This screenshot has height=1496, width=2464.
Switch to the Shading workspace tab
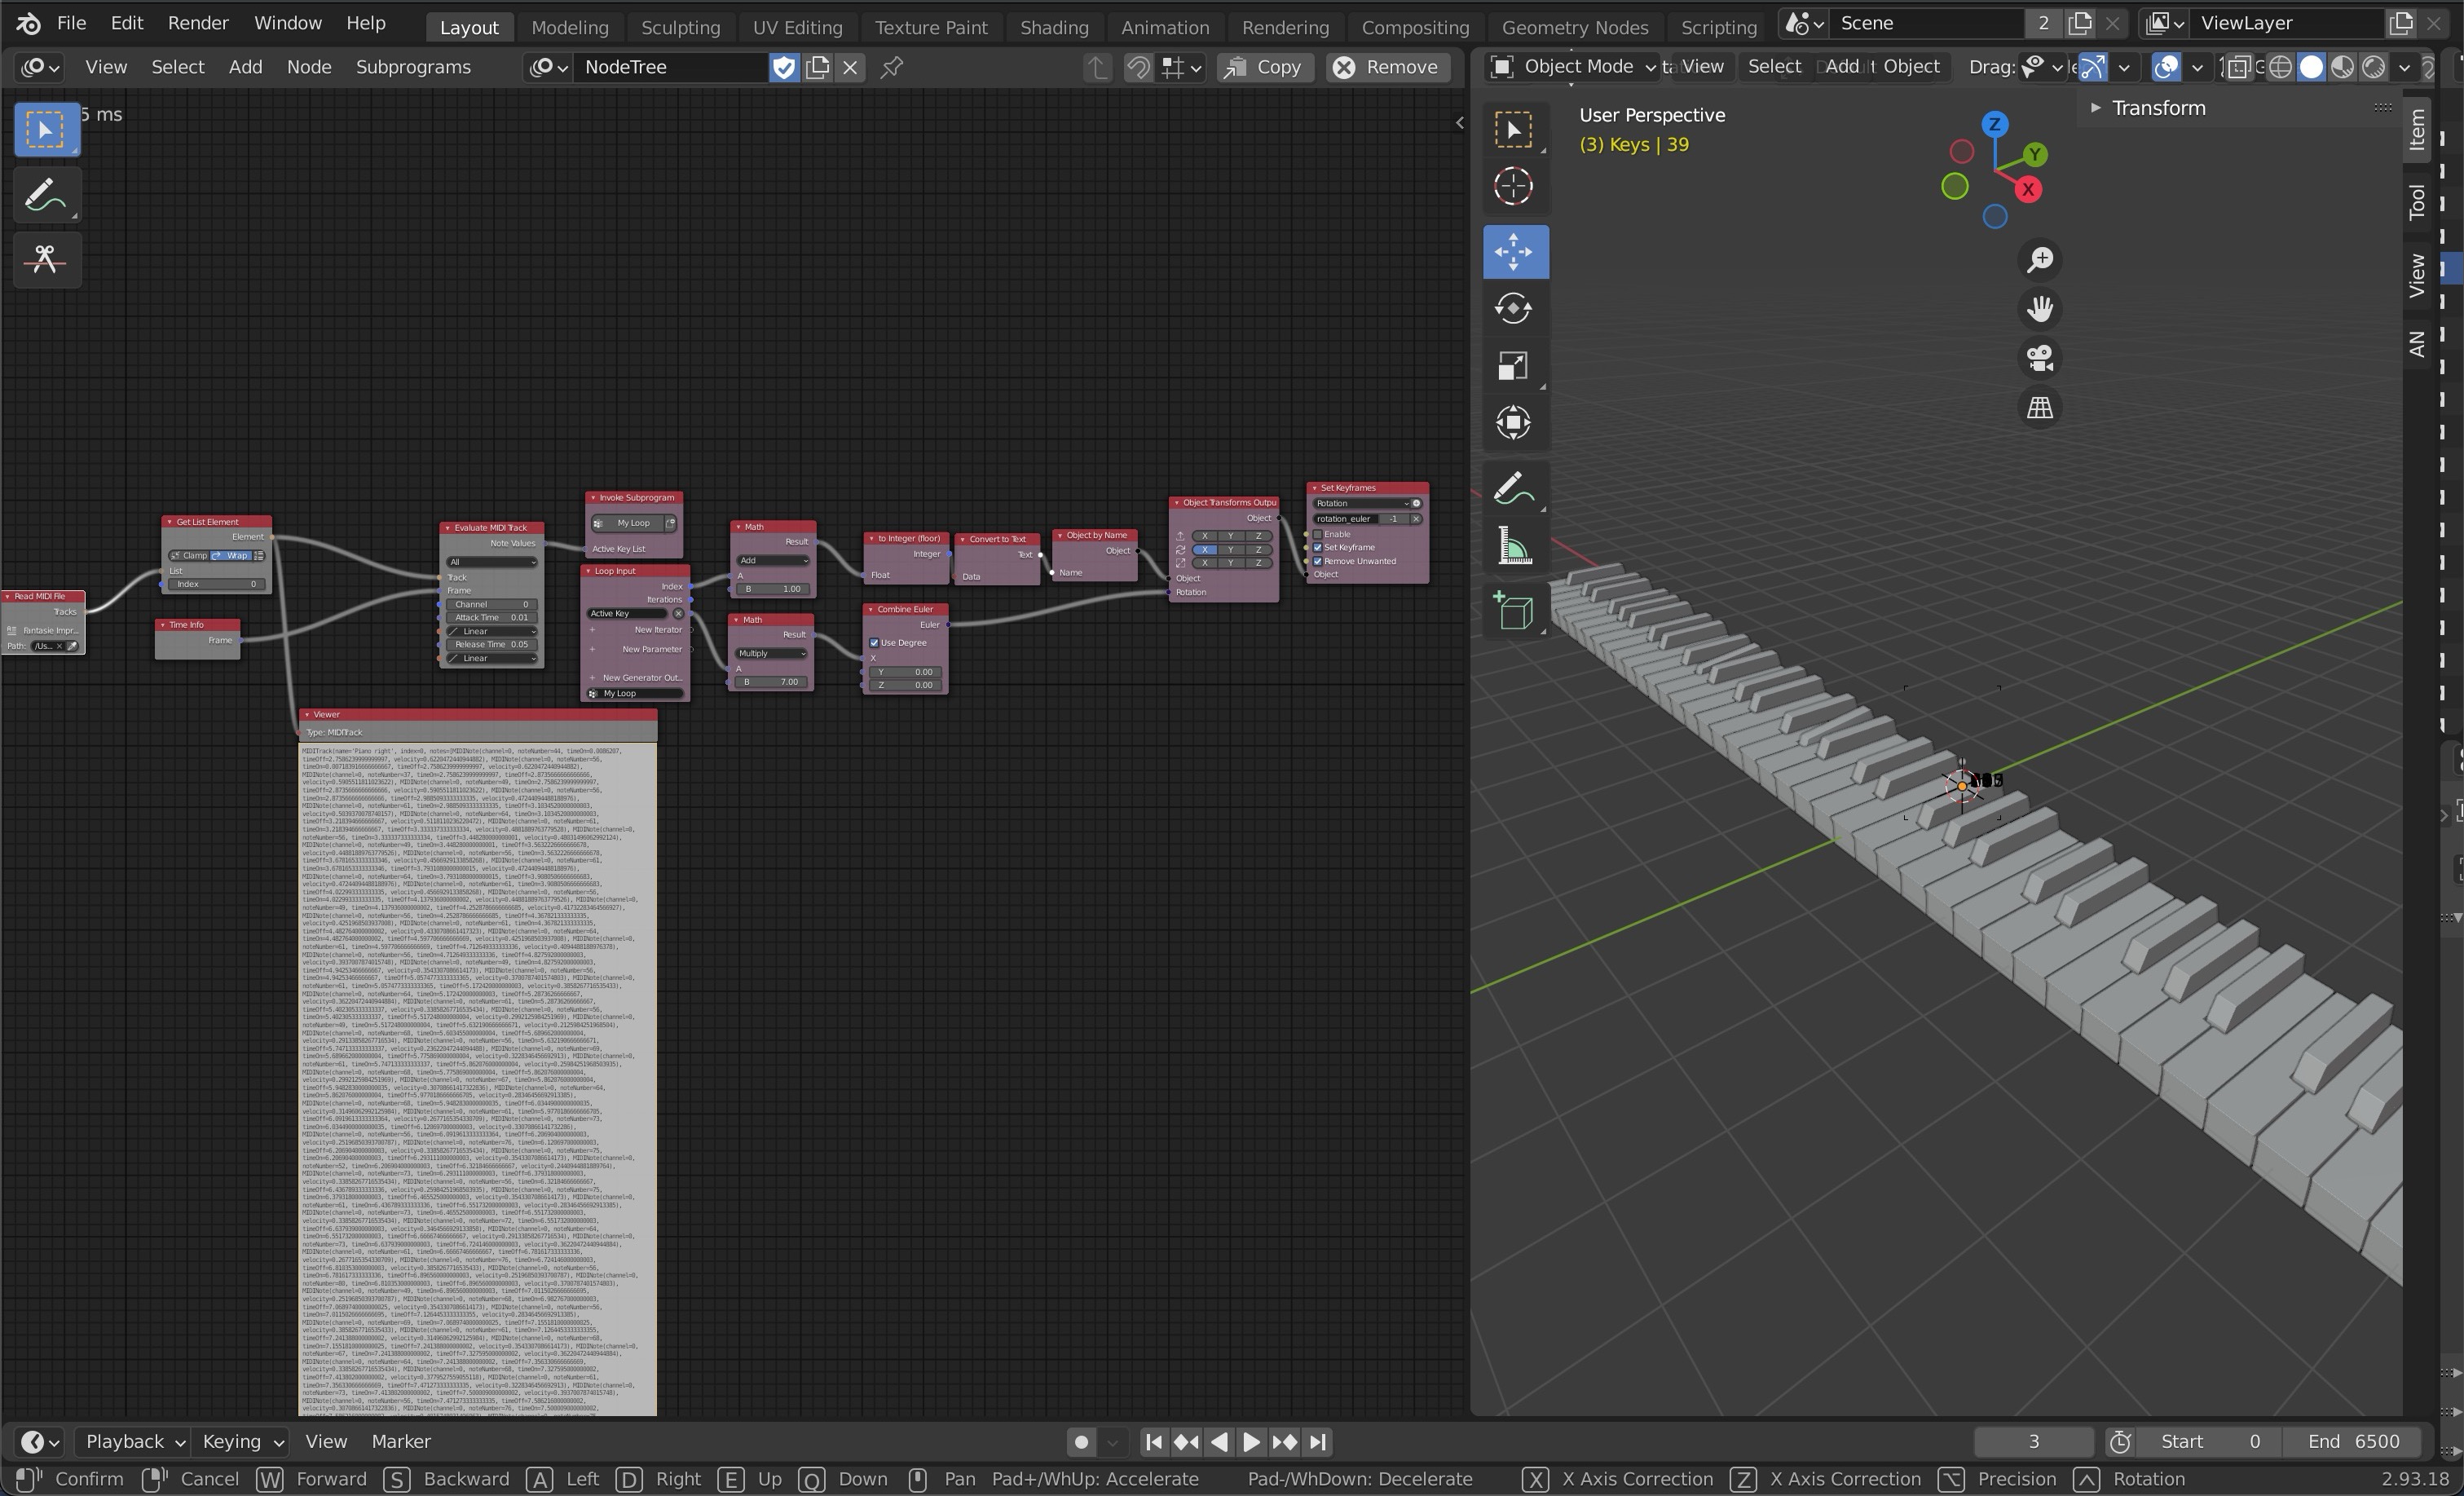click(1054, 27)
